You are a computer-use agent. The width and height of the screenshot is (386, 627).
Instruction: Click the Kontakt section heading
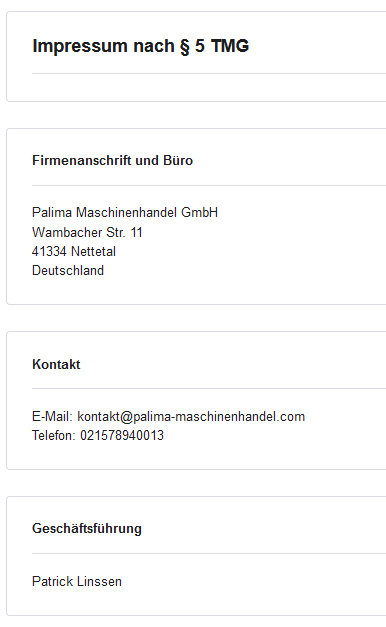56,364
